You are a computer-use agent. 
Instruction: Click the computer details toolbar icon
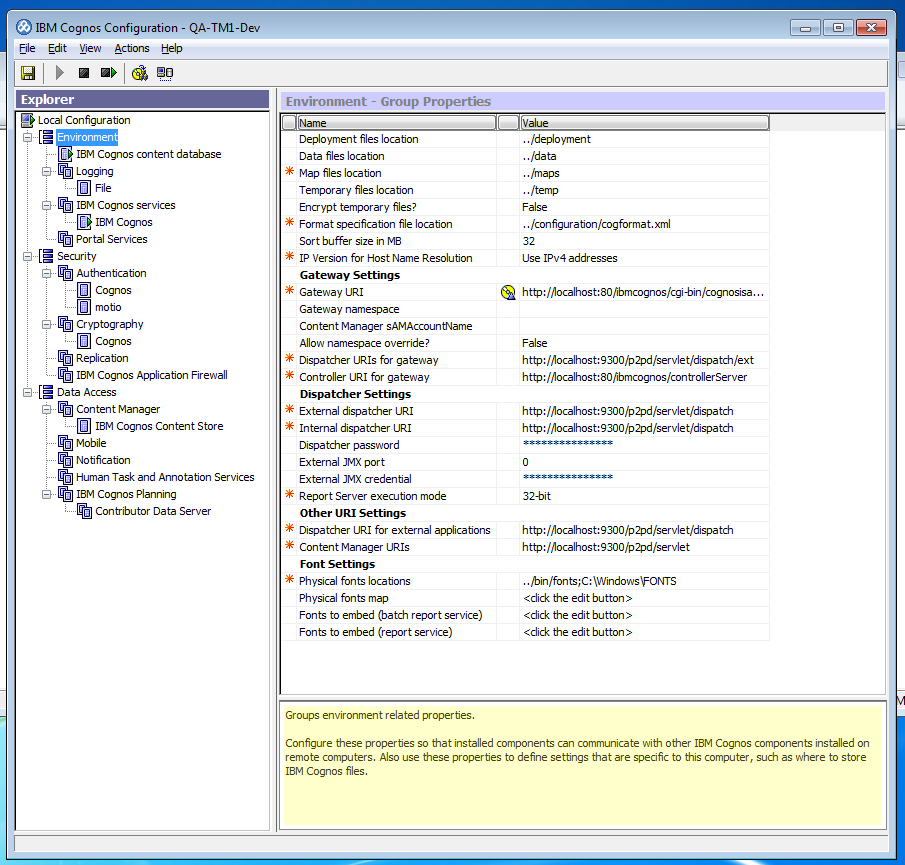[165, 73]
